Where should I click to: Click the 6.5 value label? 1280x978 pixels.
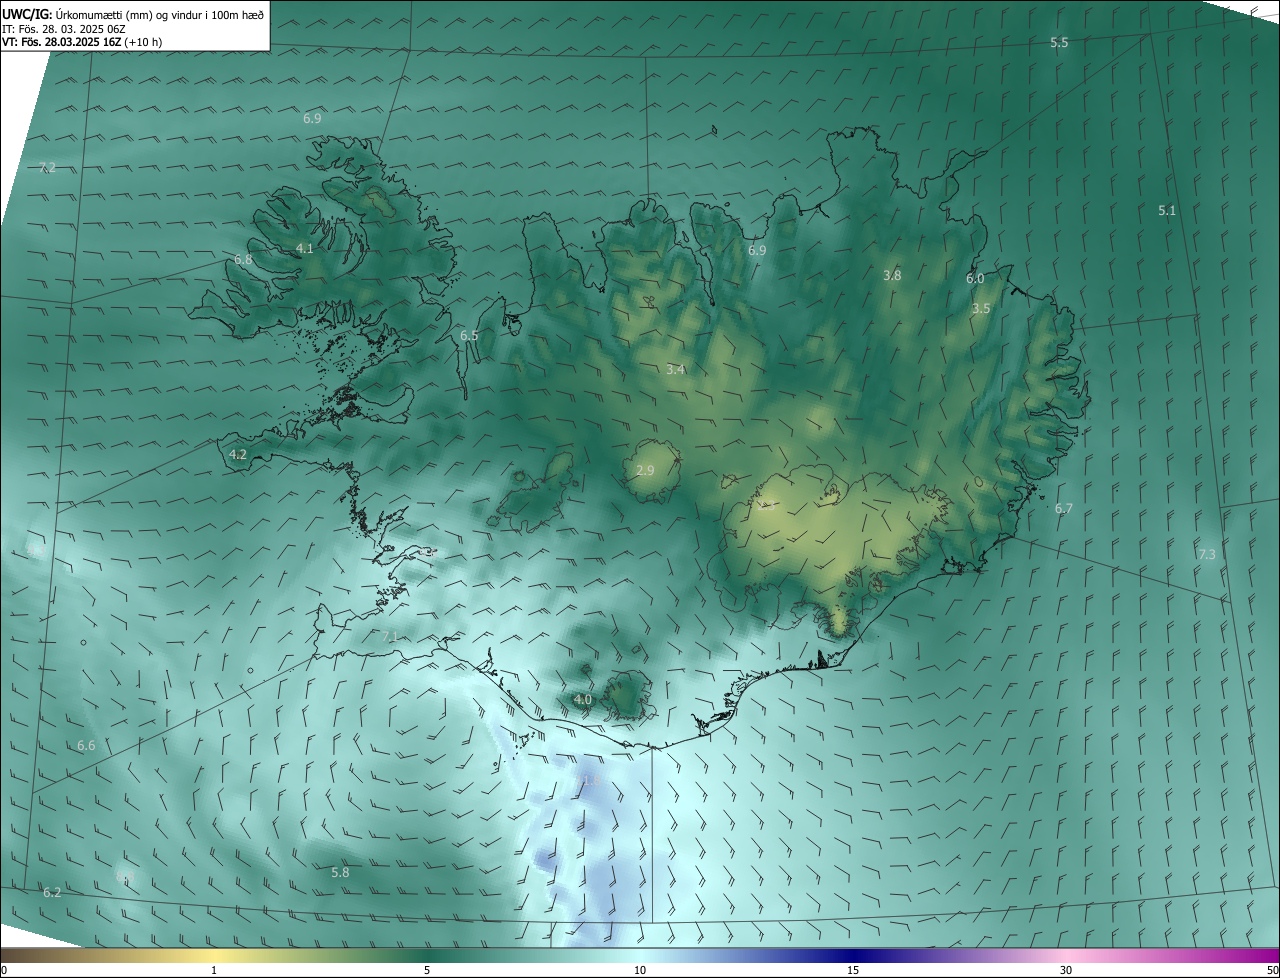(x=469, y=336)
